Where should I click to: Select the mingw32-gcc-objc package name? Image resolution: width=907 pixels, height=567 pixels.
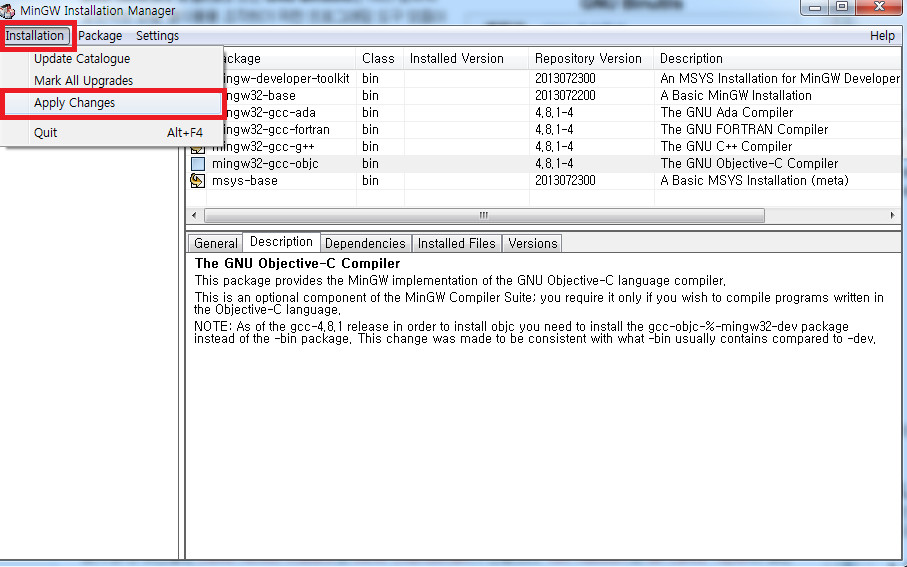(265, 164)
